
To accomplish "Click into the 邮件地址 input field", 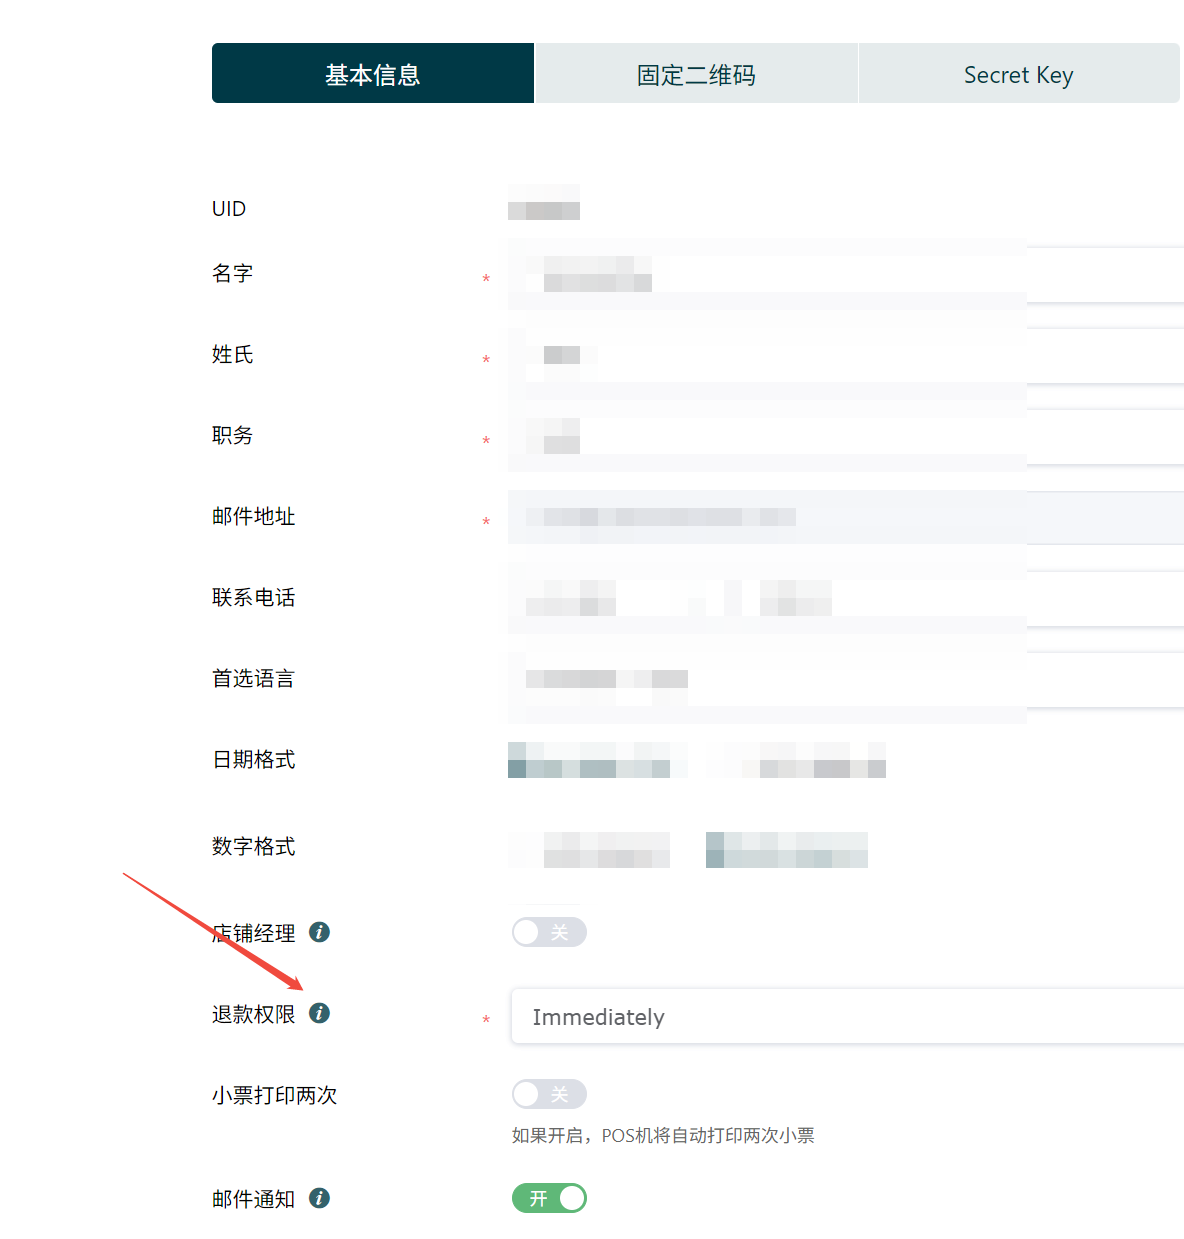I will pos(847,517).
